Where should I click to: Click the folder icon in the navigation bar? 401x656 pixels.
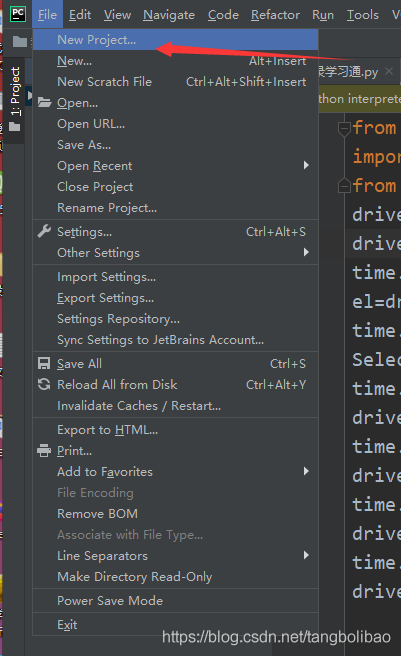20,41
